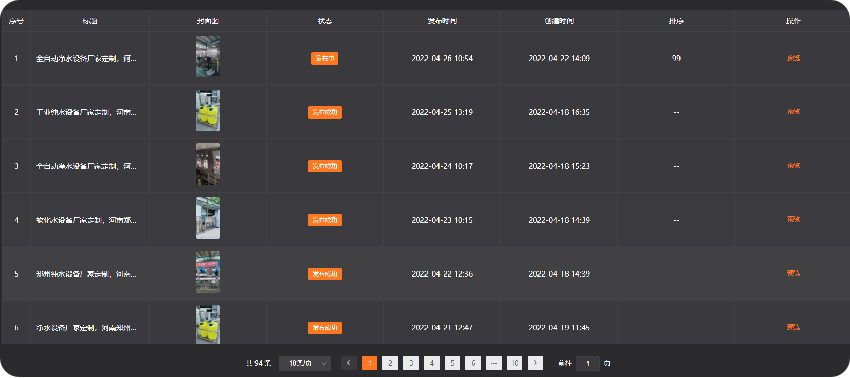Go to the next page arrow

(x=535, y=363)
